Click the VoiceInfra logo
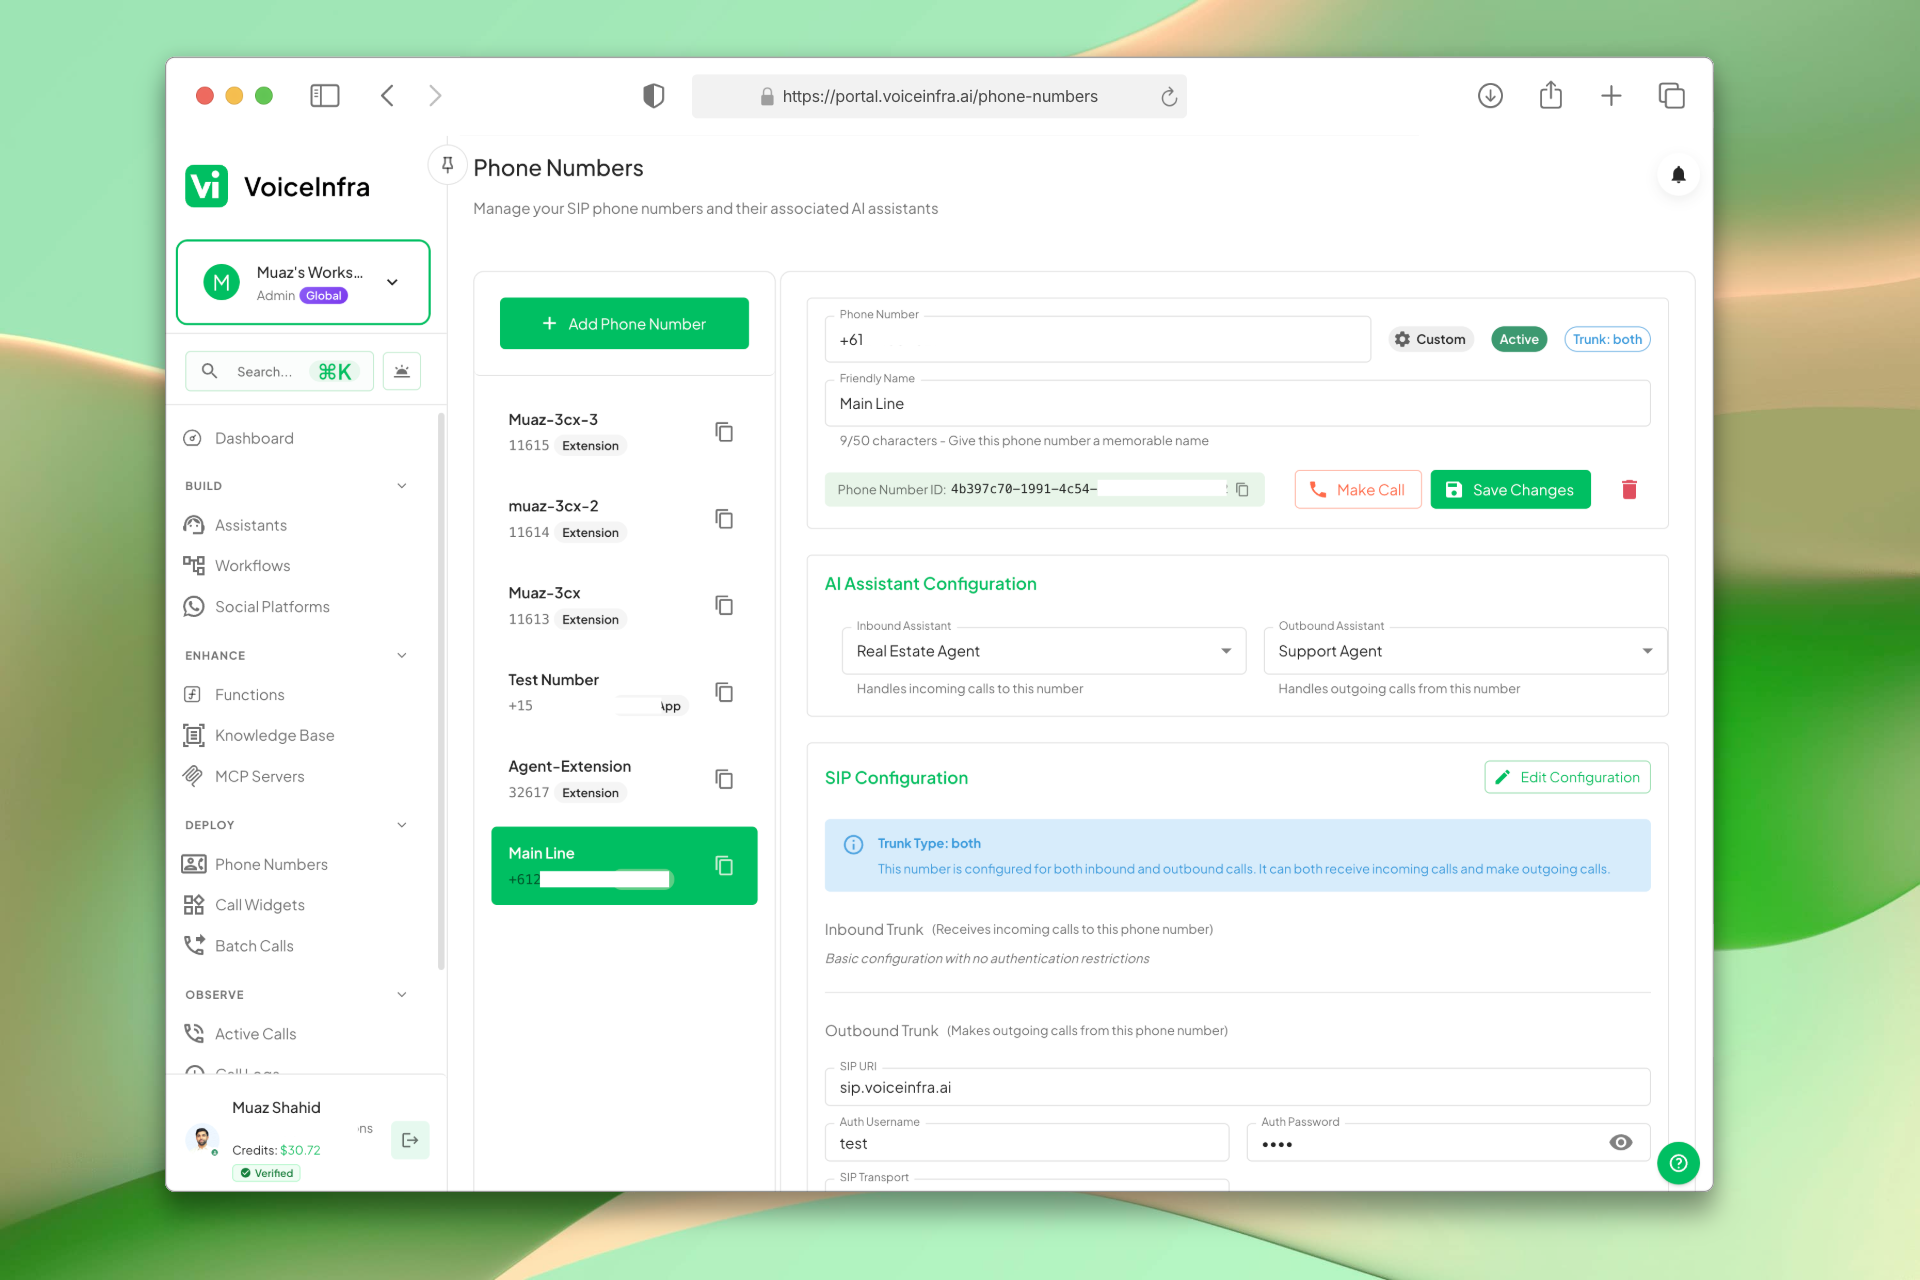Screen dimensions: 1920x1280 coord(278,186)
